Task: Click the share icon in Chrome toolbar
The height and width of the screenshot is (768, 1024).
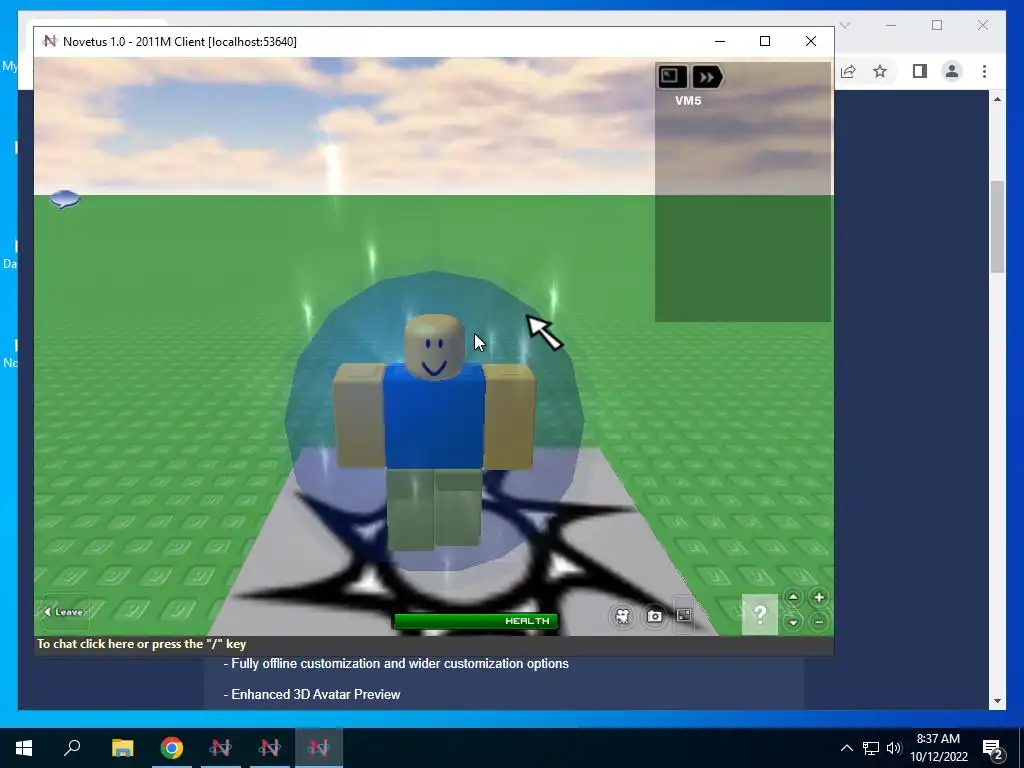Action: (848, 71)
